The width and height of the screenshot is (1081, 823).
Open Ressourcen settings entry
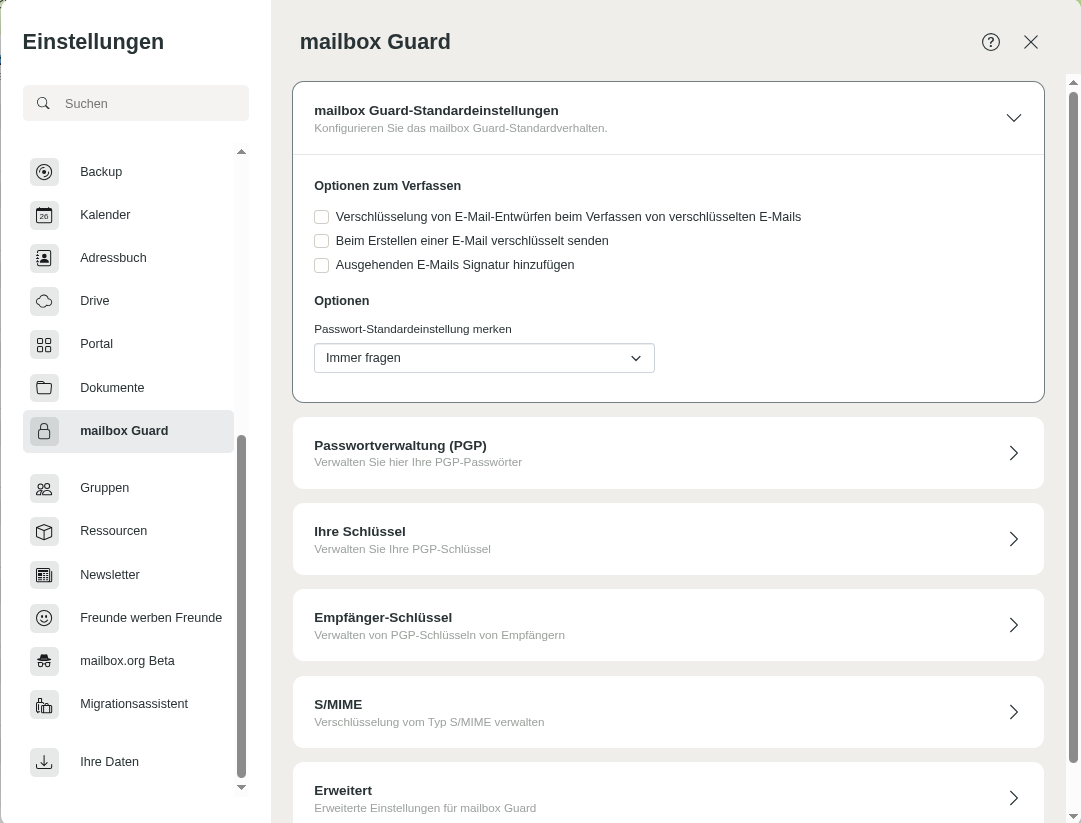pos(128,531)
